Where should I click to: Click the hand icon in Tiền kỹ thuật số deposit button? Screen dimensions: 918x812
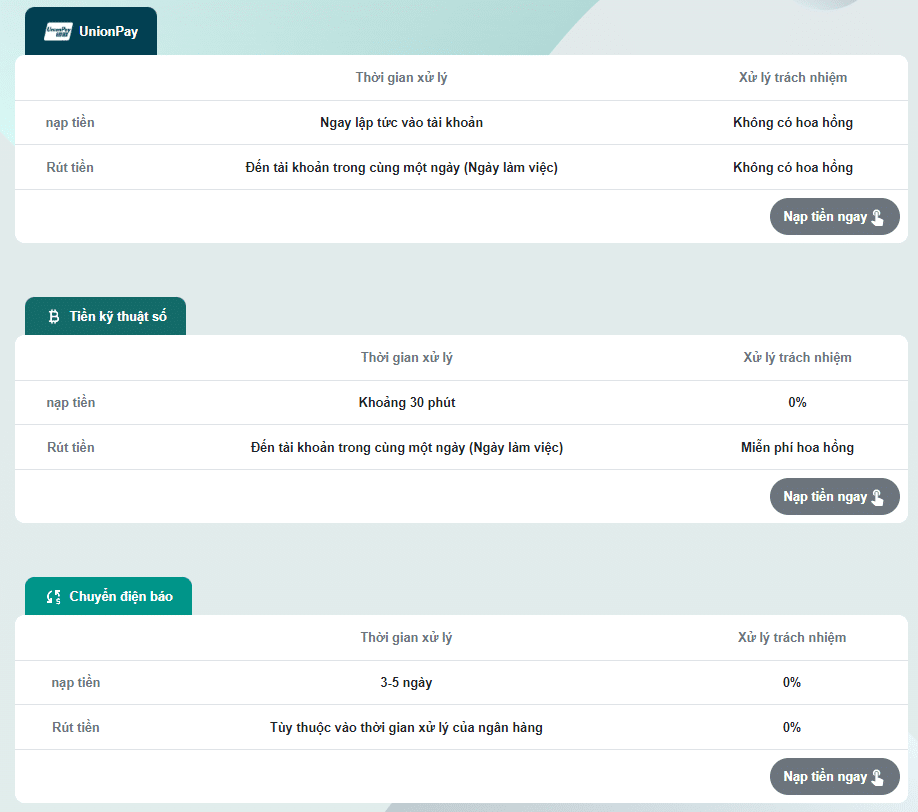tap(878, 497)
